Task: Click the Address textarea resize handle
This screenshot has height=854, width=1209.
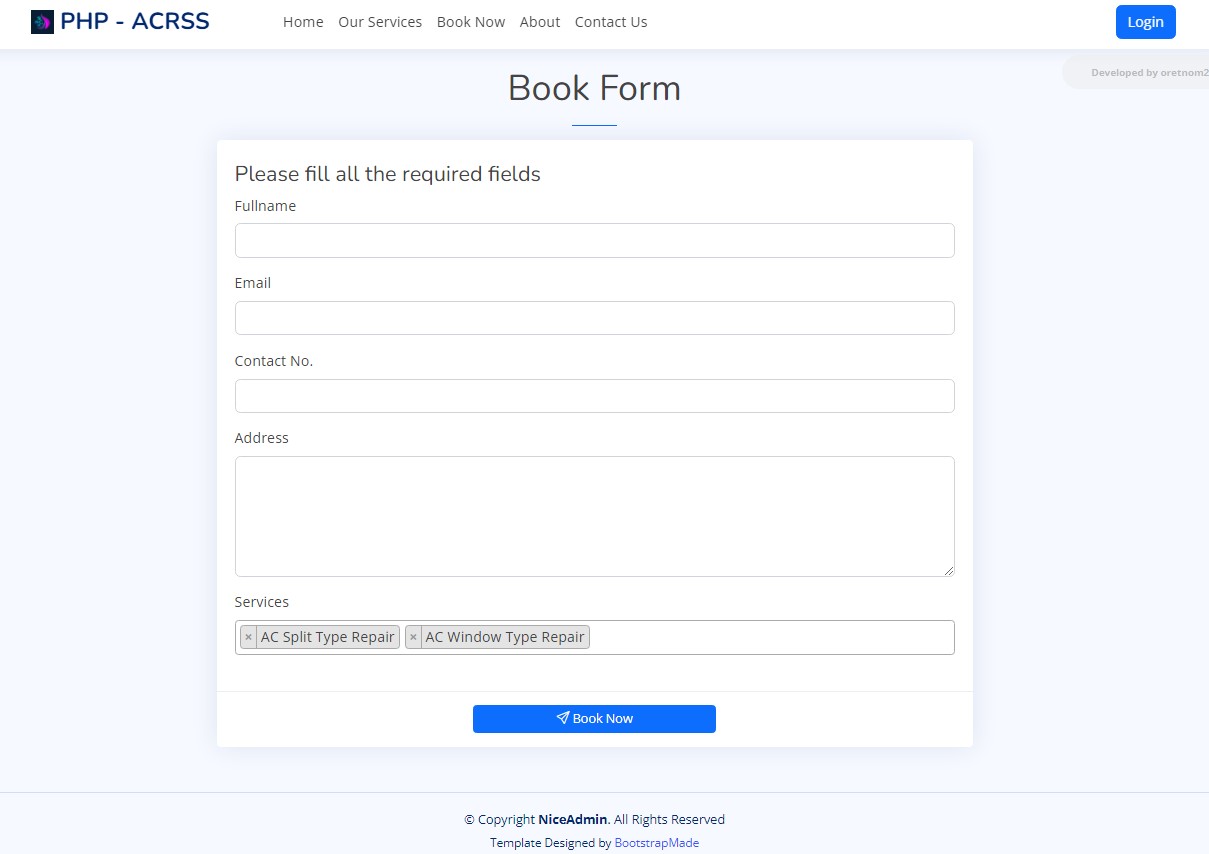Action: click(x=948, y=570)
